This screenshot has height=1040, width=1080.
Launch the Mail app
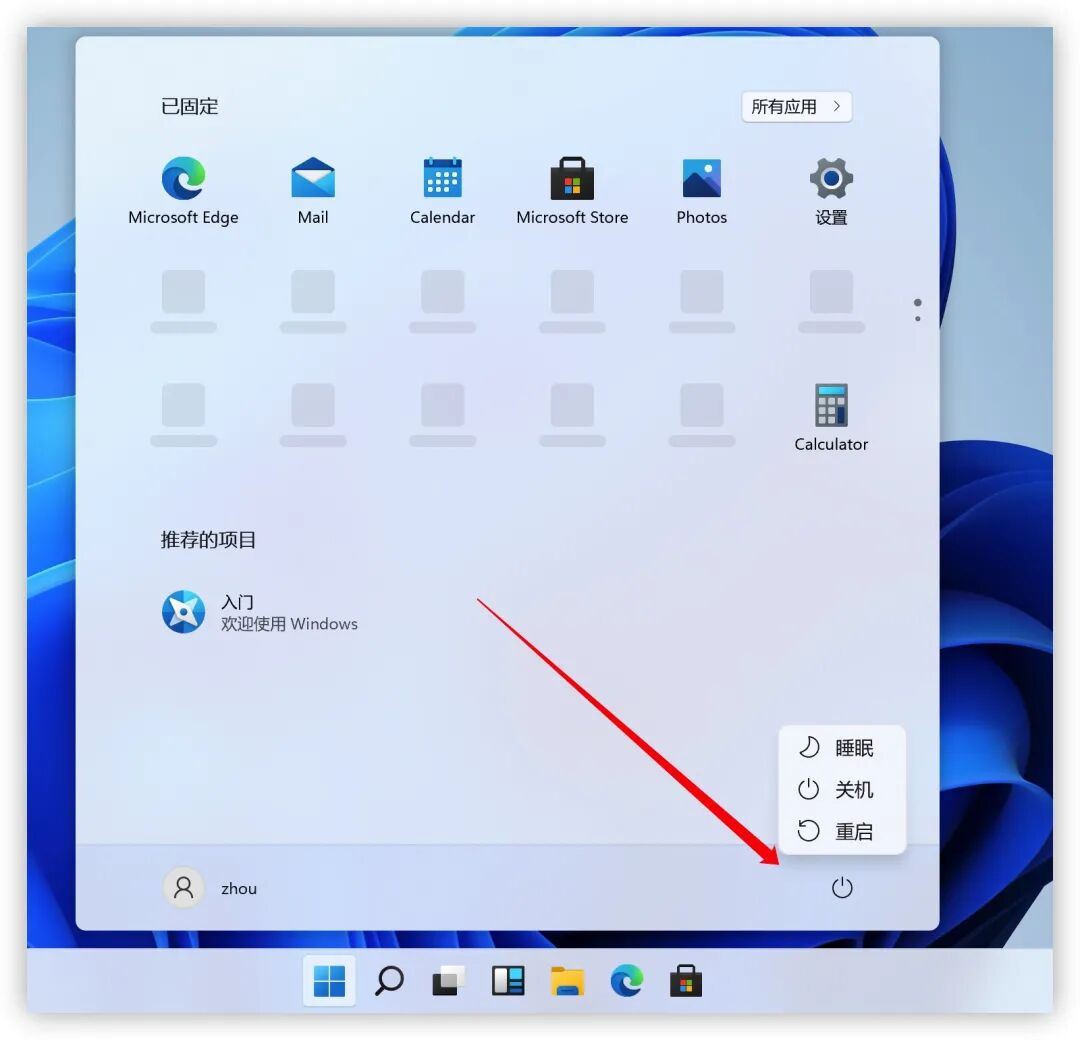[x=313, y=180]
